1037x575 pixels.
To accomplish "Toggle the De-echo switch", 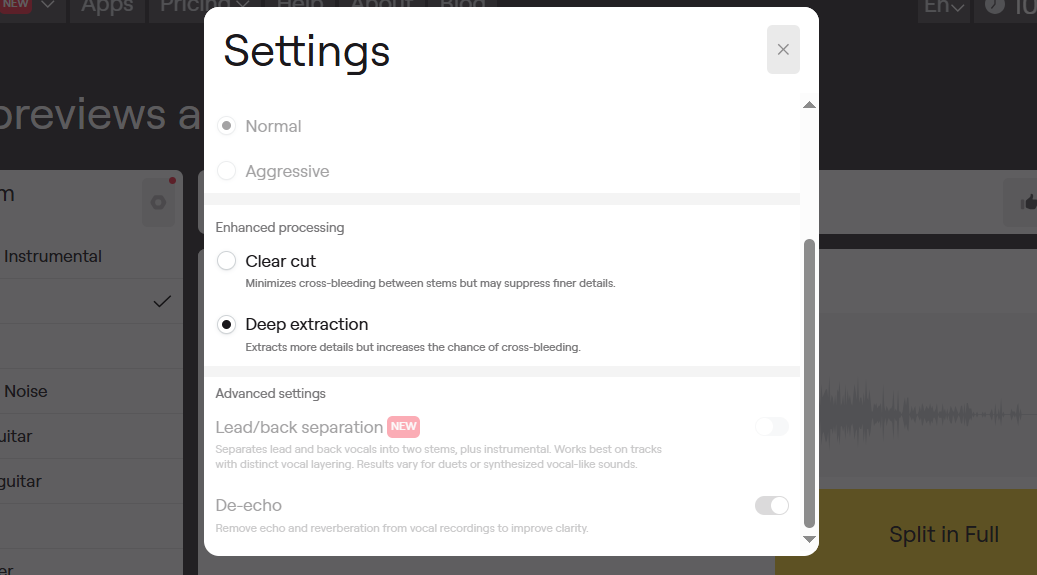I will point(772,506).
